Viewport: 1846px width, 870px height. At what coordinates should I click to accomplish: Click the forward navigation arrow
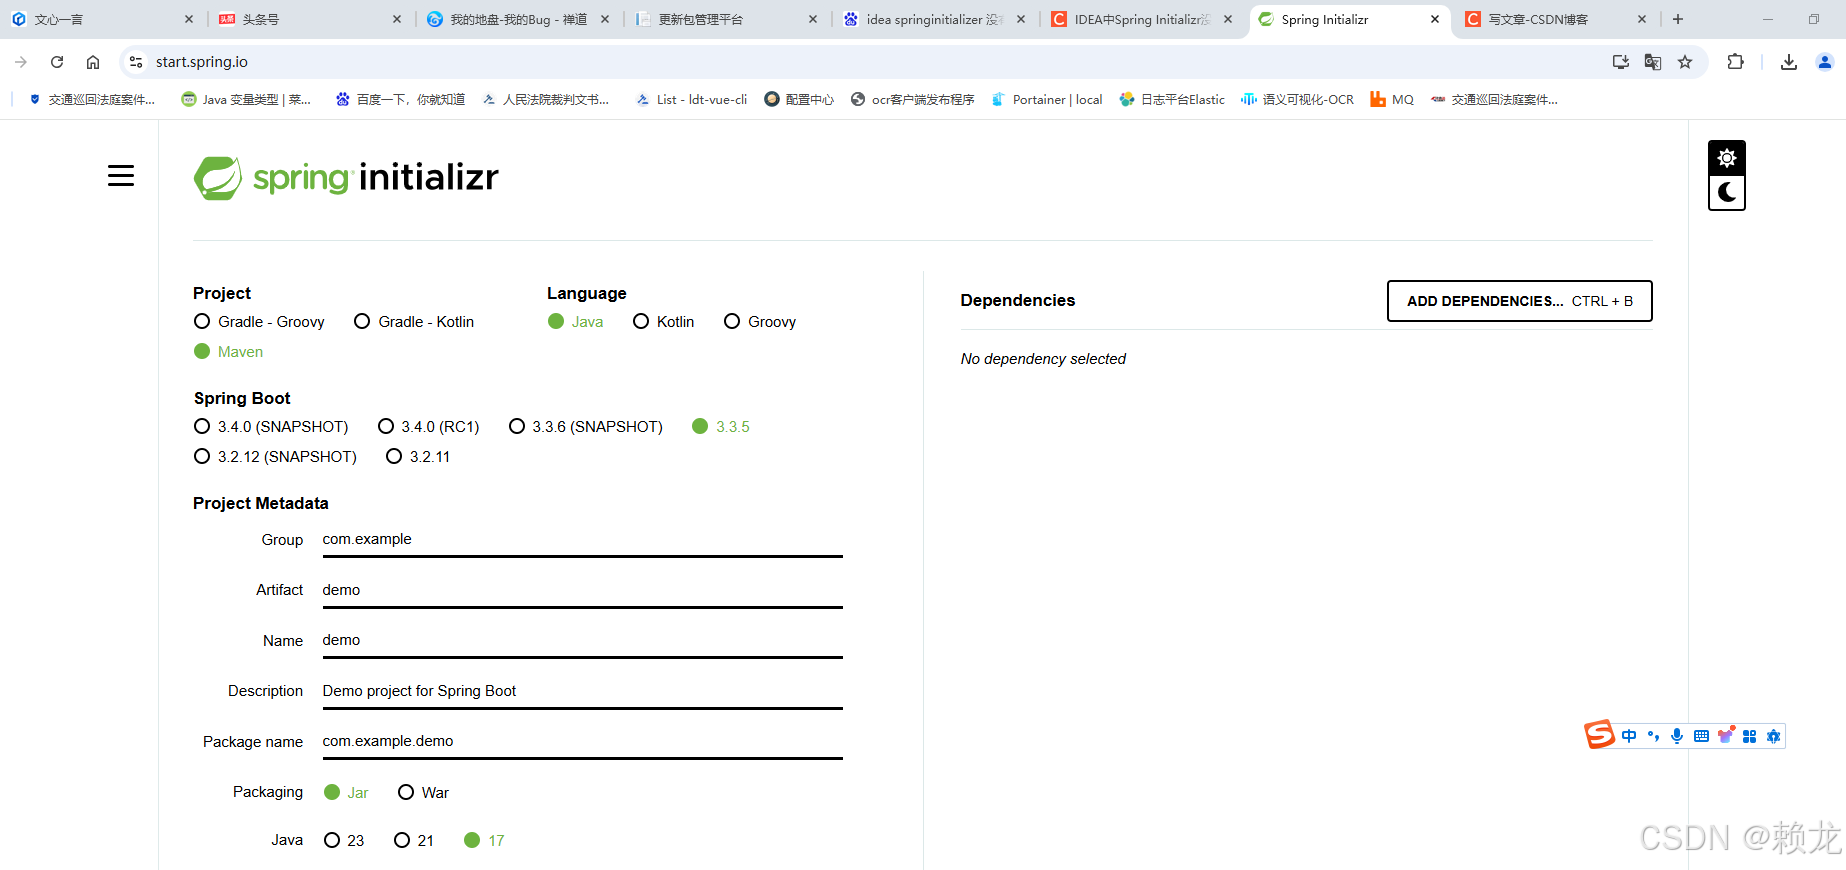coord(21,62)
